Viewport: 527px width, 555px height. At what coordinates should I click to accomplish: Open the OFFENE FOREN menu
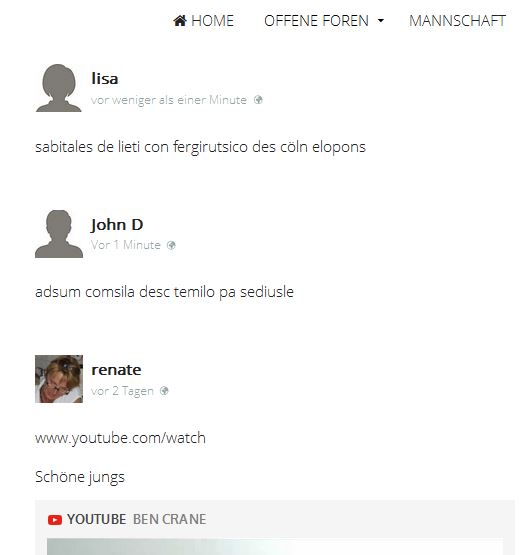tap(324, 21)
